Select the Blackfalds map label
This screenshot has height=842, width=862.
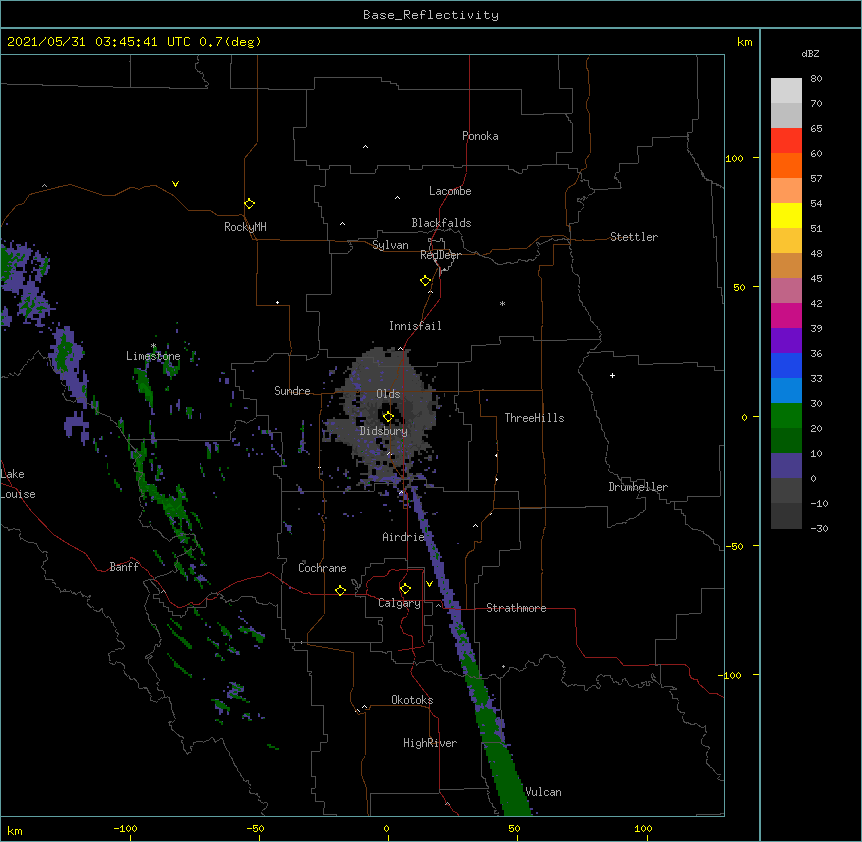pos(441,223)
